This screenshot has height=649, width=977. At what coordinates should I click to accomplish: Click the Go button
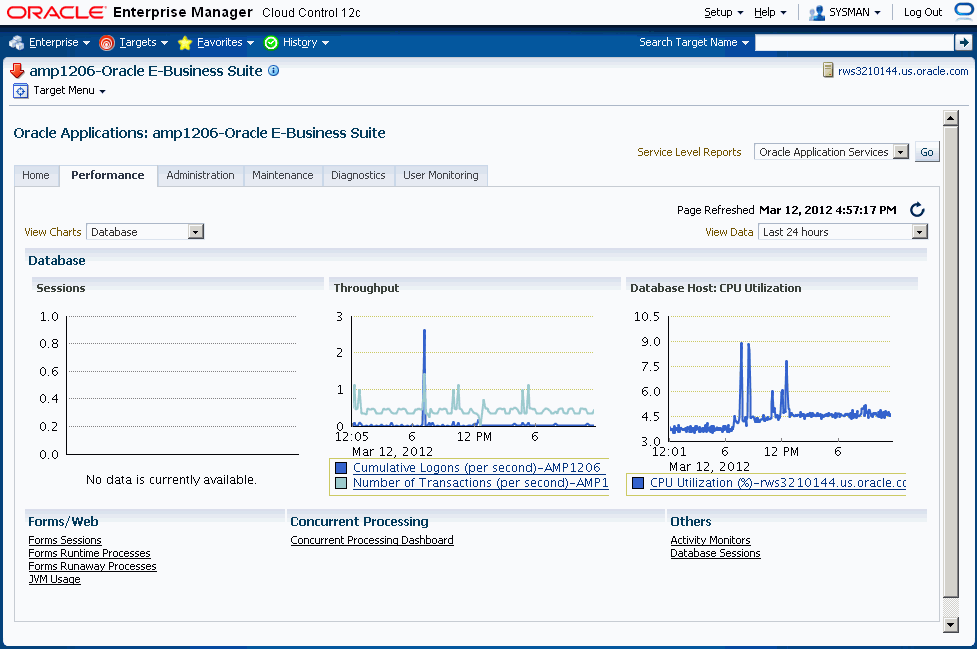[927, 152]
